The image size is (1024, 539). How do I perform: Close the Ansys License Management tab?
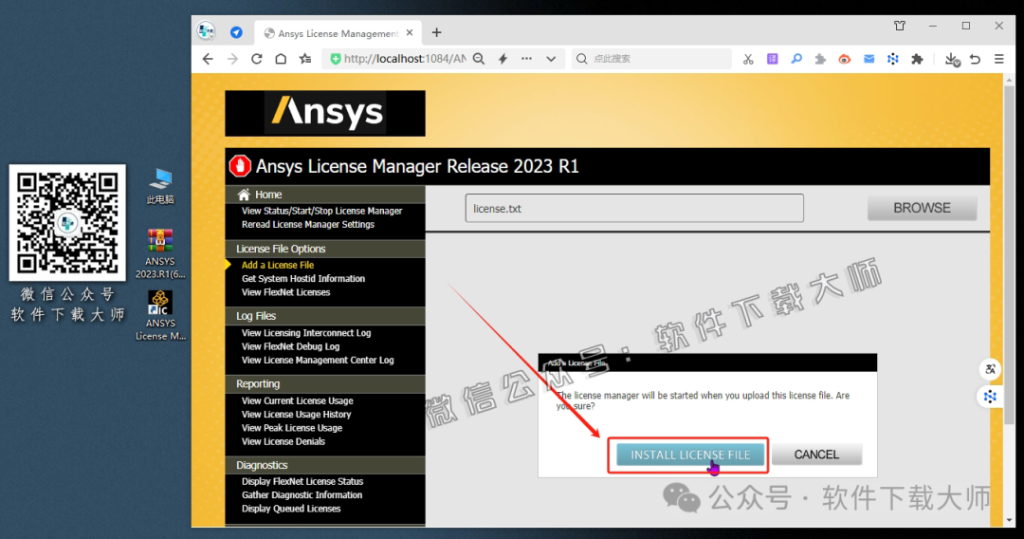pyautogui.click(x=409, y=33)
